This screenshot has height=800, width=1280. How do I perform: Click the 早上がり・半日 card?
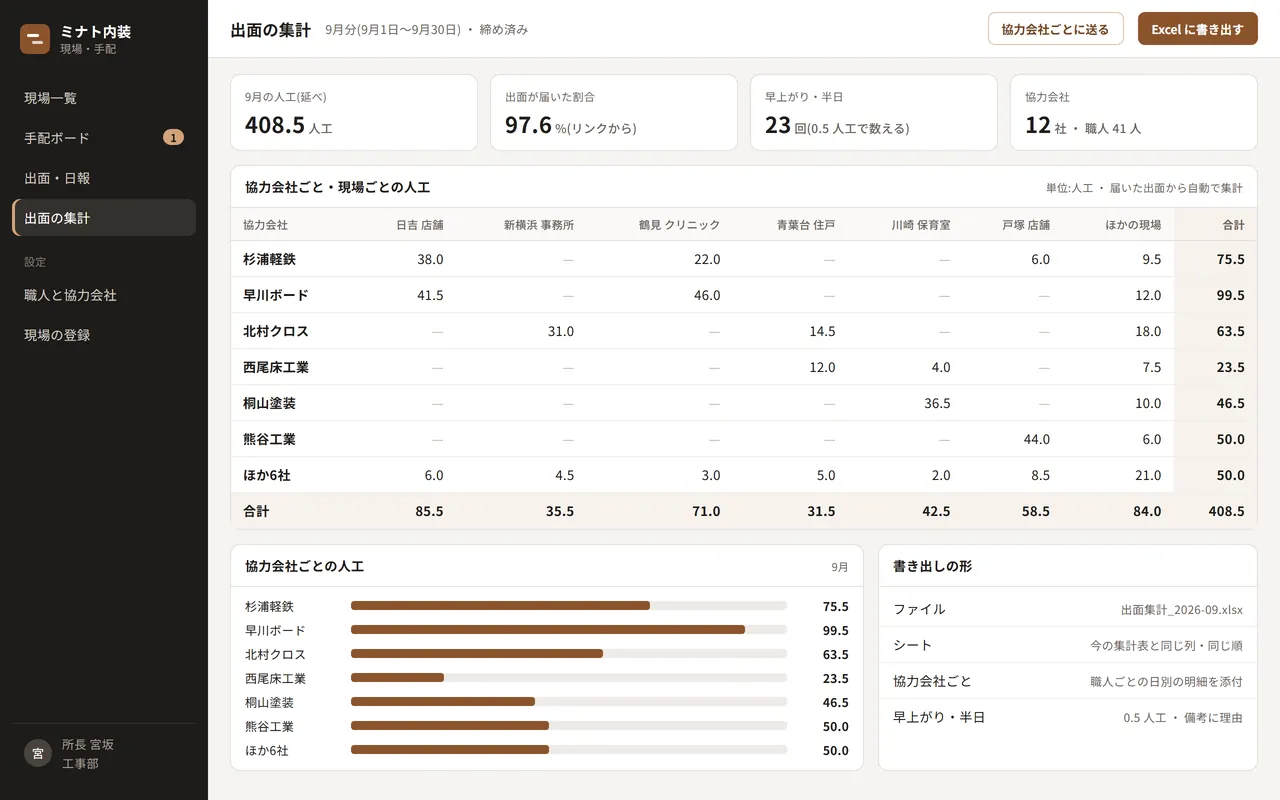tap(874, 112)
